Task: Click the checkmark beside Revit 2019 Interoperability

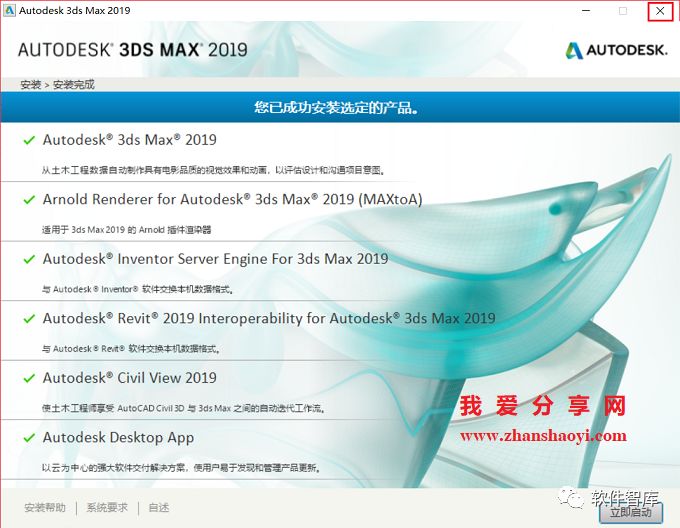Action: pos(29,319)
